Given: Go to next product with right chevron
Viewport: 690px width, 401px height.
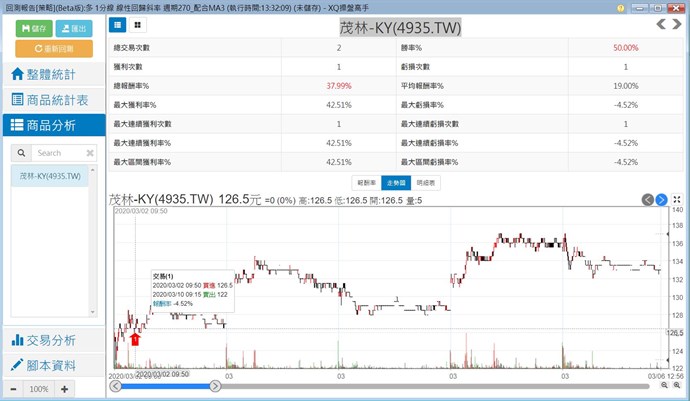Looking at the screenshot, I should [x=677, y=25].
